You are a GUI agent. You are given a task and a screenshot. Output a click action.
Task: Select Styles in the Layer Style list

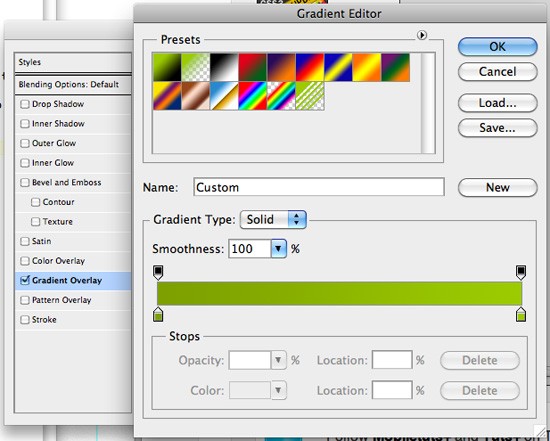[73, 62]
